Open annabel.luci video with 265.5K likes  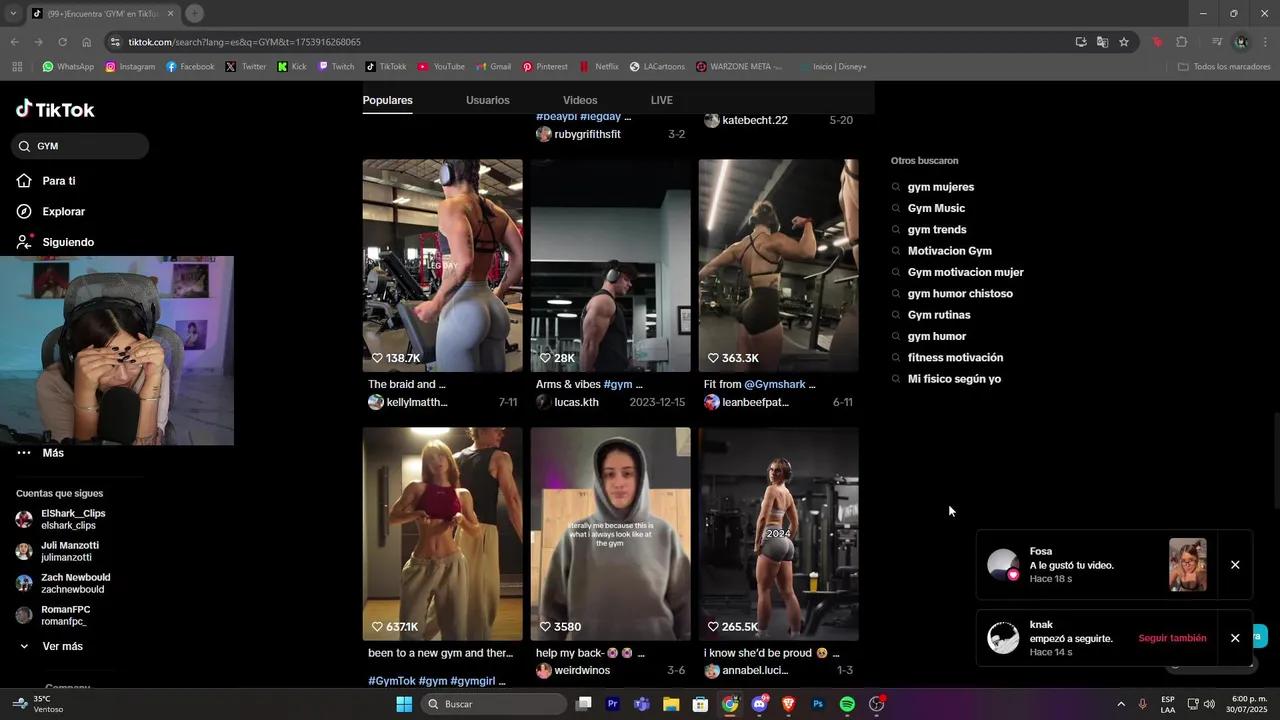pos(778,534)
